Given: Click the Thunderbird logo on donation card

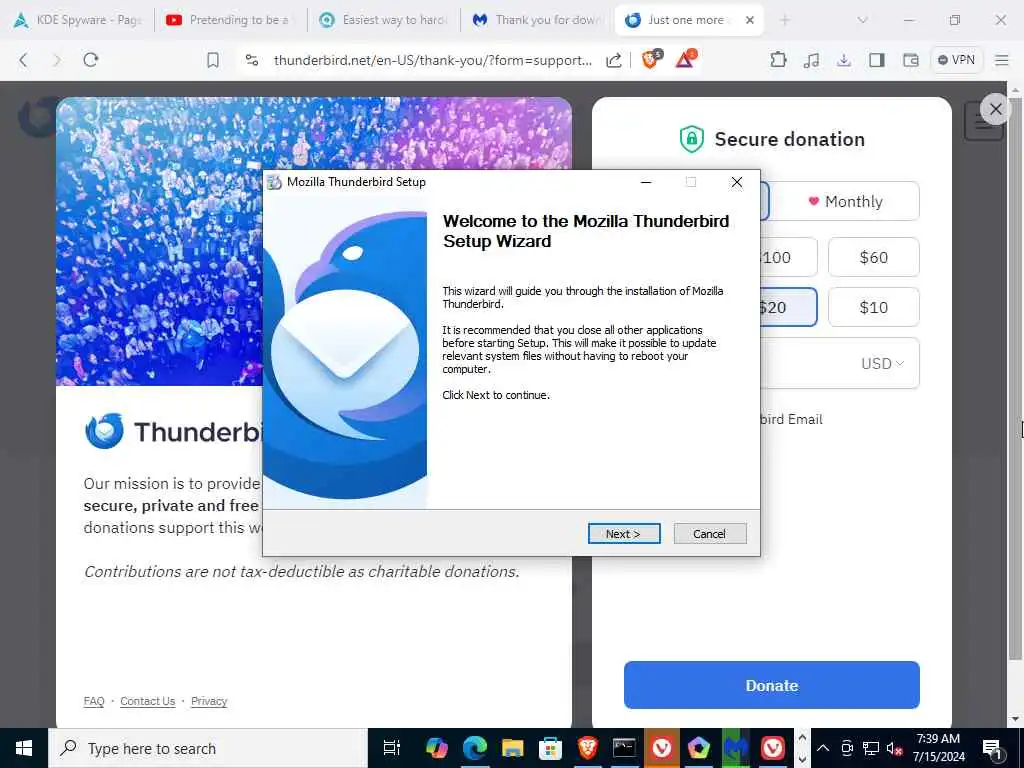Looking at the screenshot, I should [104, 431].
